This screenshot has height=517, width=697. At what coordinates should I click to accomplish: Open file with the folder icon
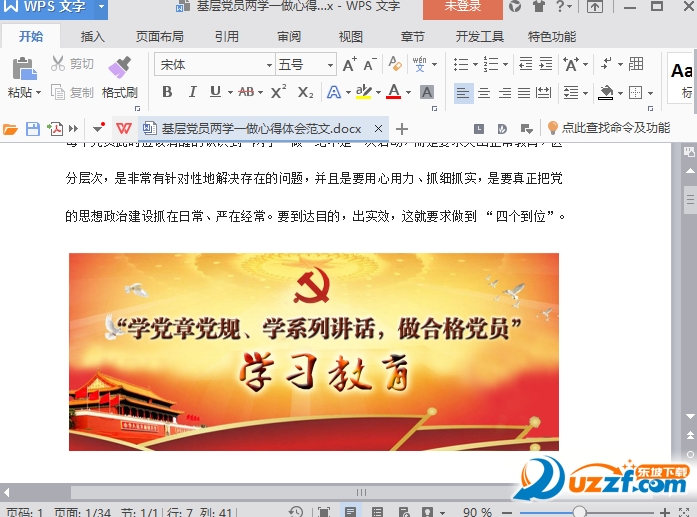(x=10, y=129)
